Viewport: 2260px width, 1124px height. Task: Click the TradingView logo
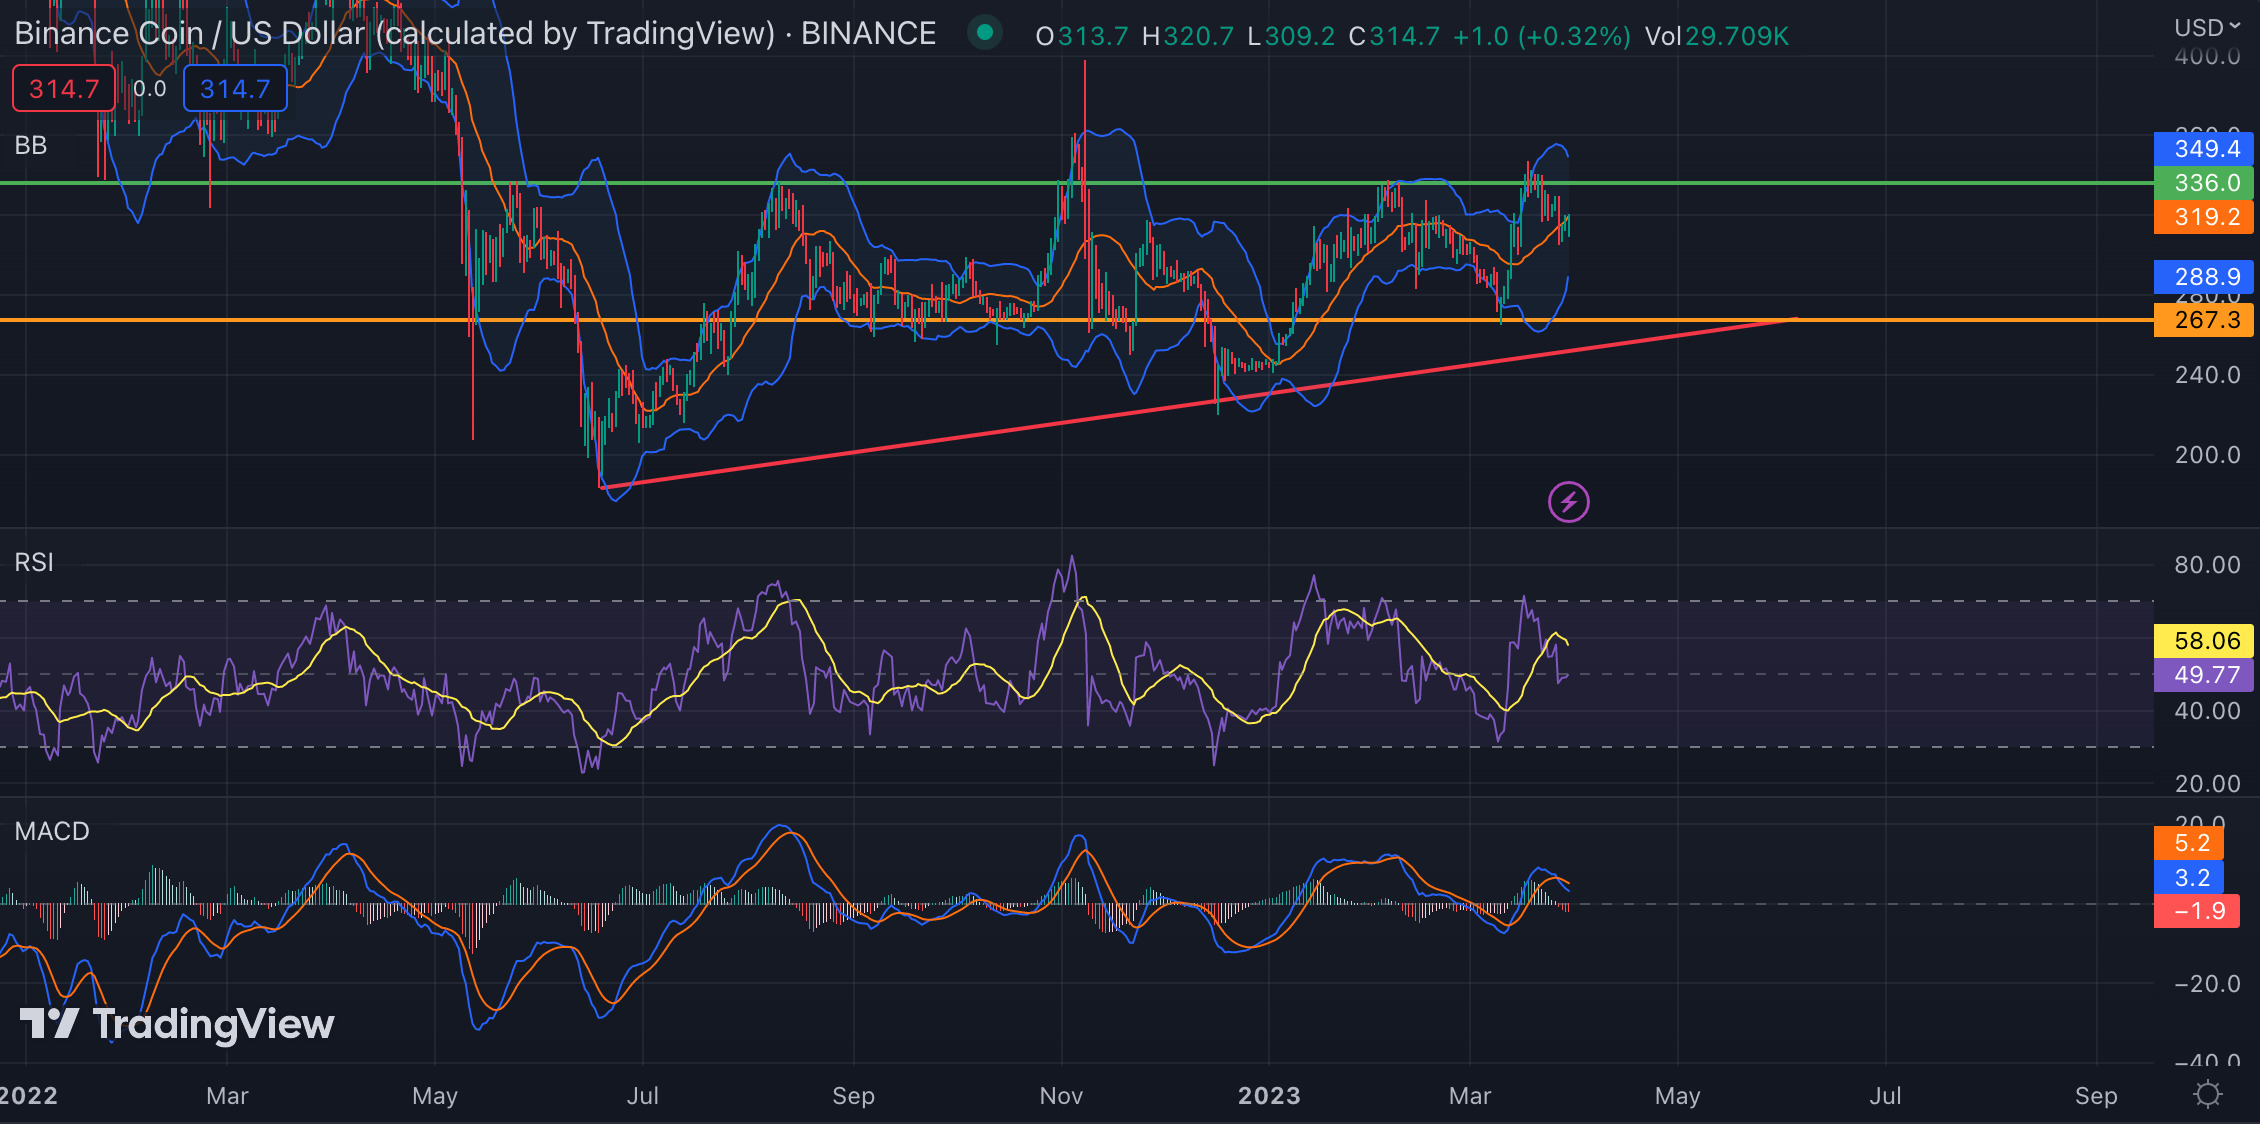(177, 1023)
